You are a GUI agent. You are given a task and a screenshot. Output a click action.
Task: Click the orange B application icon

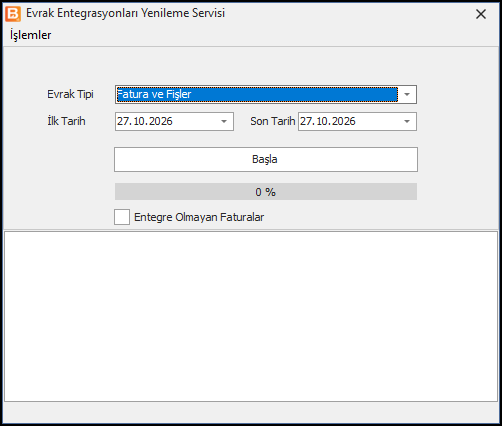[13, 14]
